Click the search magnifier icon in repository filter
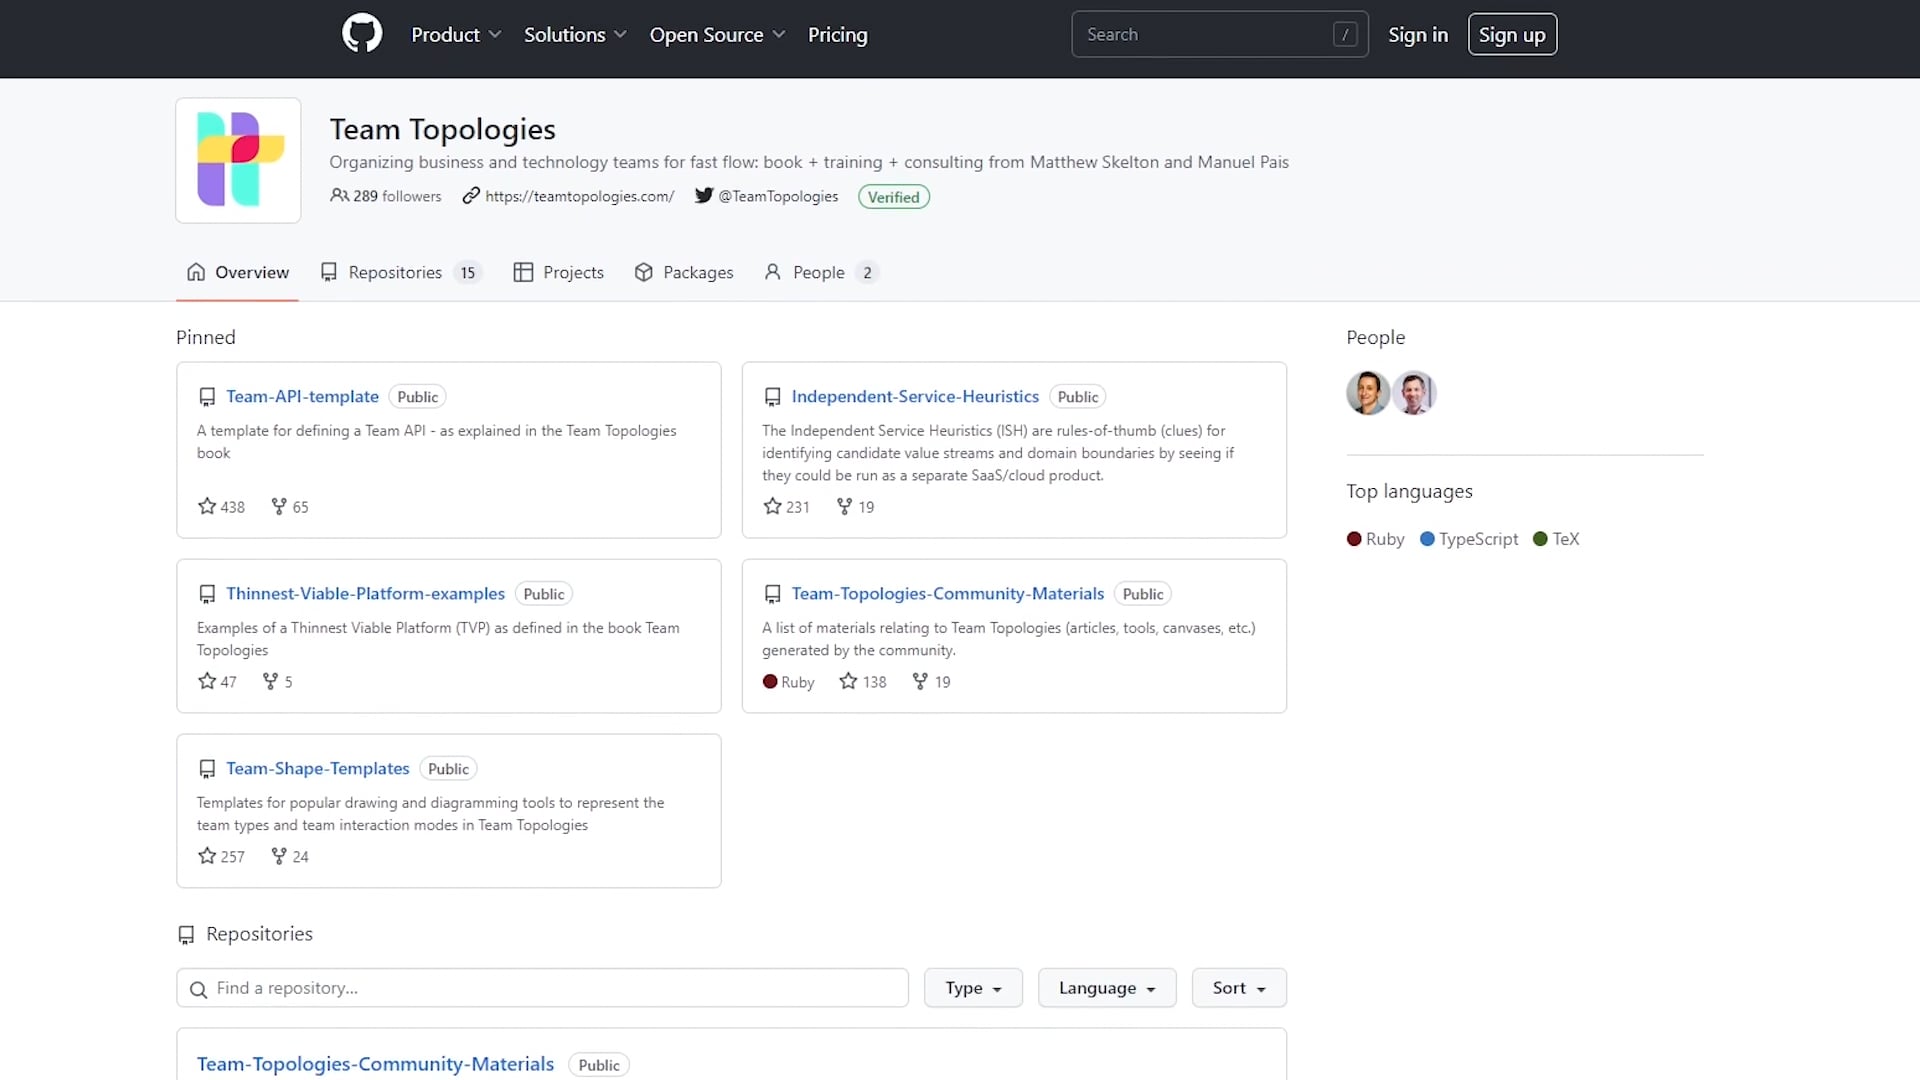The image size is (1920, 1080). click(x=198, y=989)
